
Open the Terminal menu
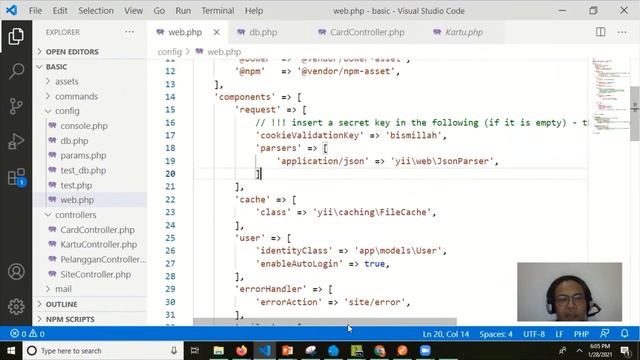[x=218, y=11]
